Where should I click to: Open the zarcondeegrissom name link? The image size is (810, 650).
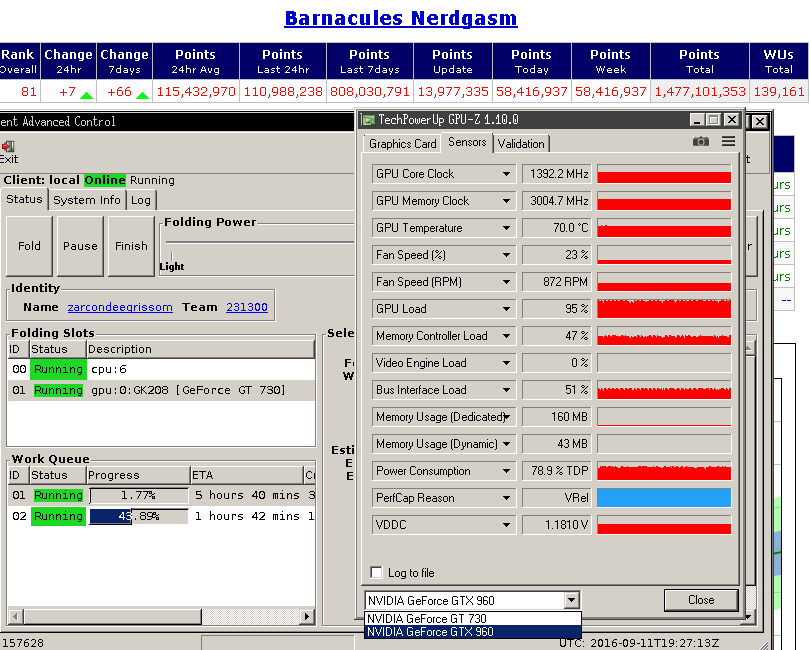click(120, 307)
